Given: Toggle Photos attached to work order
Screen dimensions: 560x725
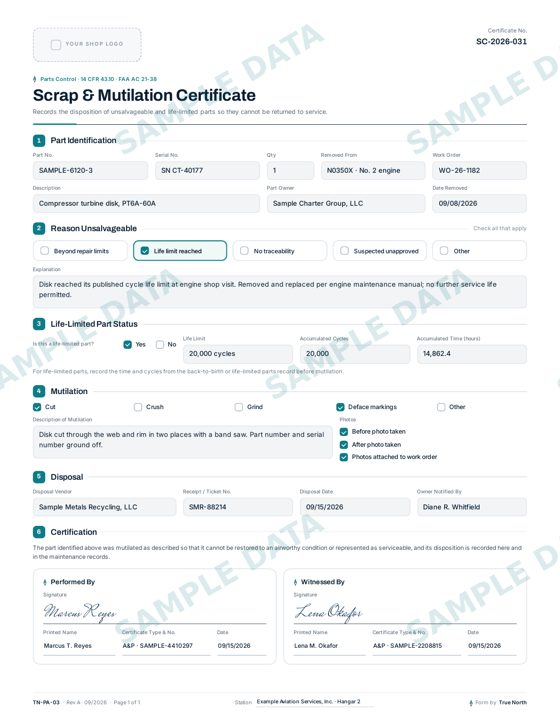Looking at the screenshot, I should tap(344, 457).
